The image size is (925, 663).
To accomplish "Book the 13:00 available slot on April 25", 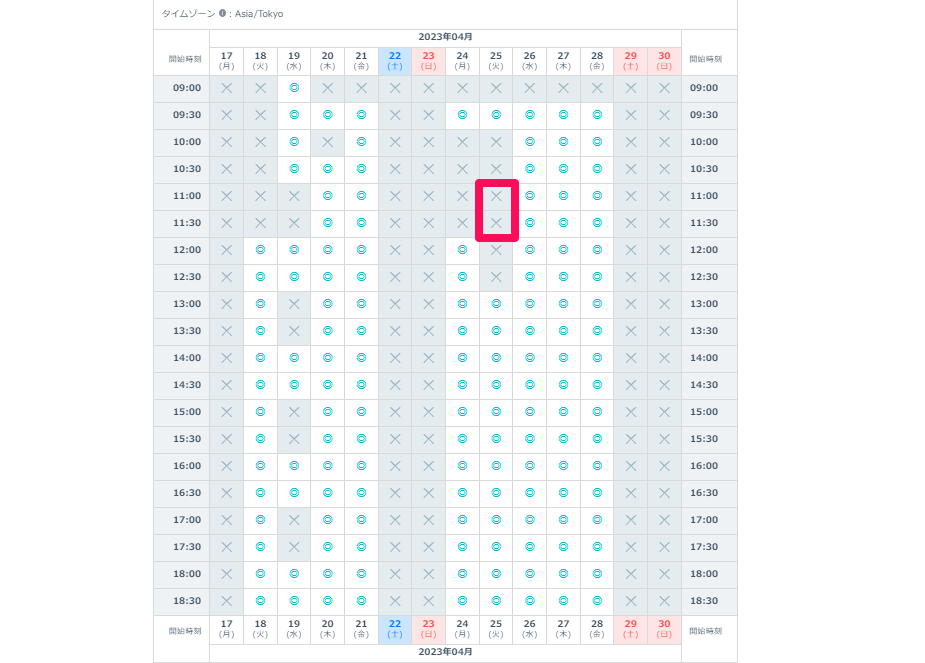I will [496, 304].
